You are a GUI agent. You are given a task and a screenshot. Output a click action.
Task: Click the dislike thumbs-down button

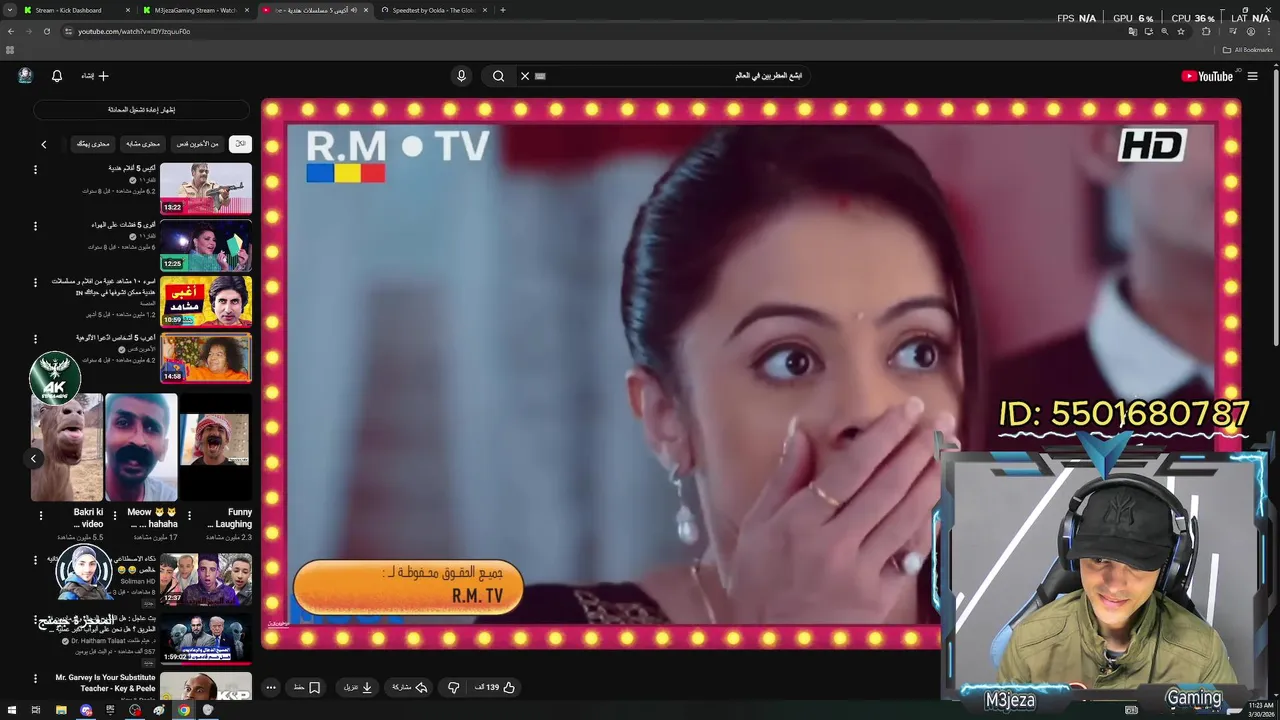(453, 687)
